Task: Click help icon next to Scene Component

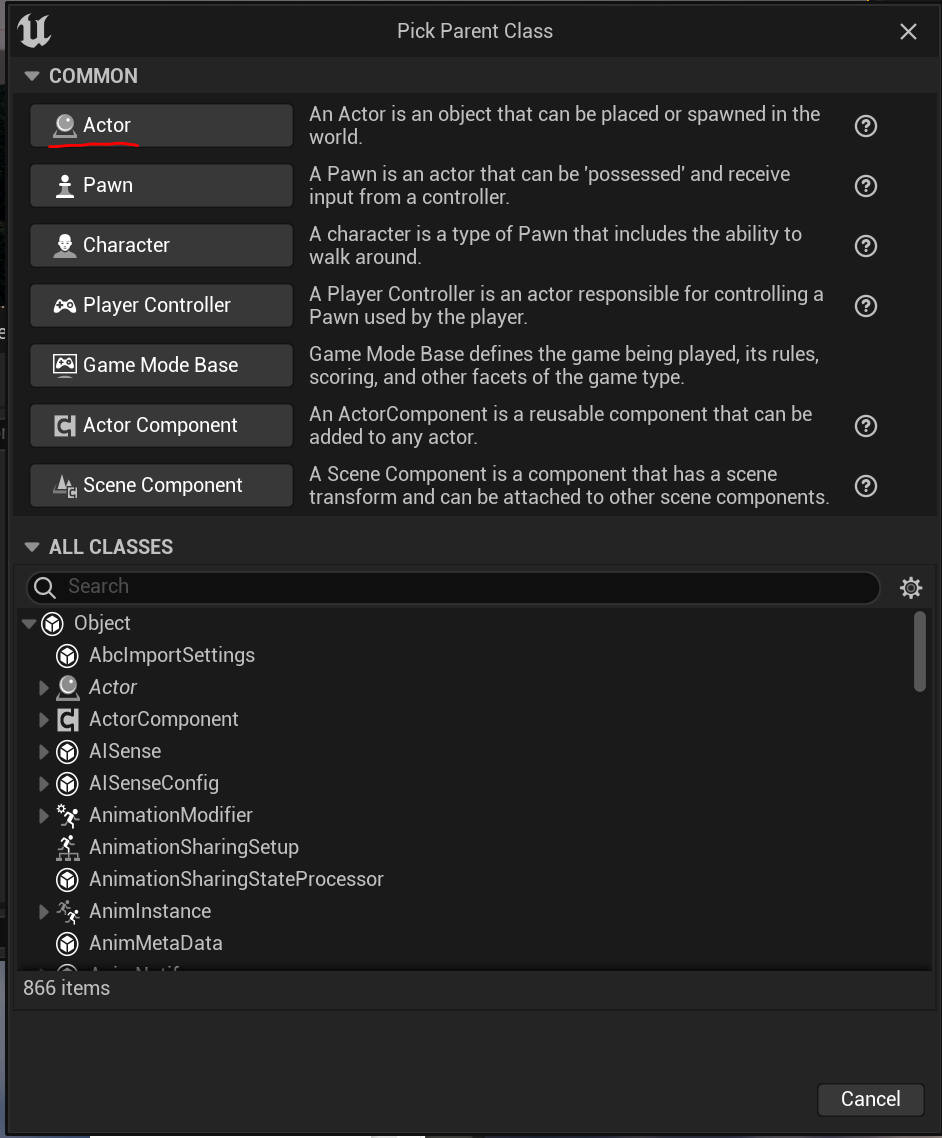Action: click(865, 486)
